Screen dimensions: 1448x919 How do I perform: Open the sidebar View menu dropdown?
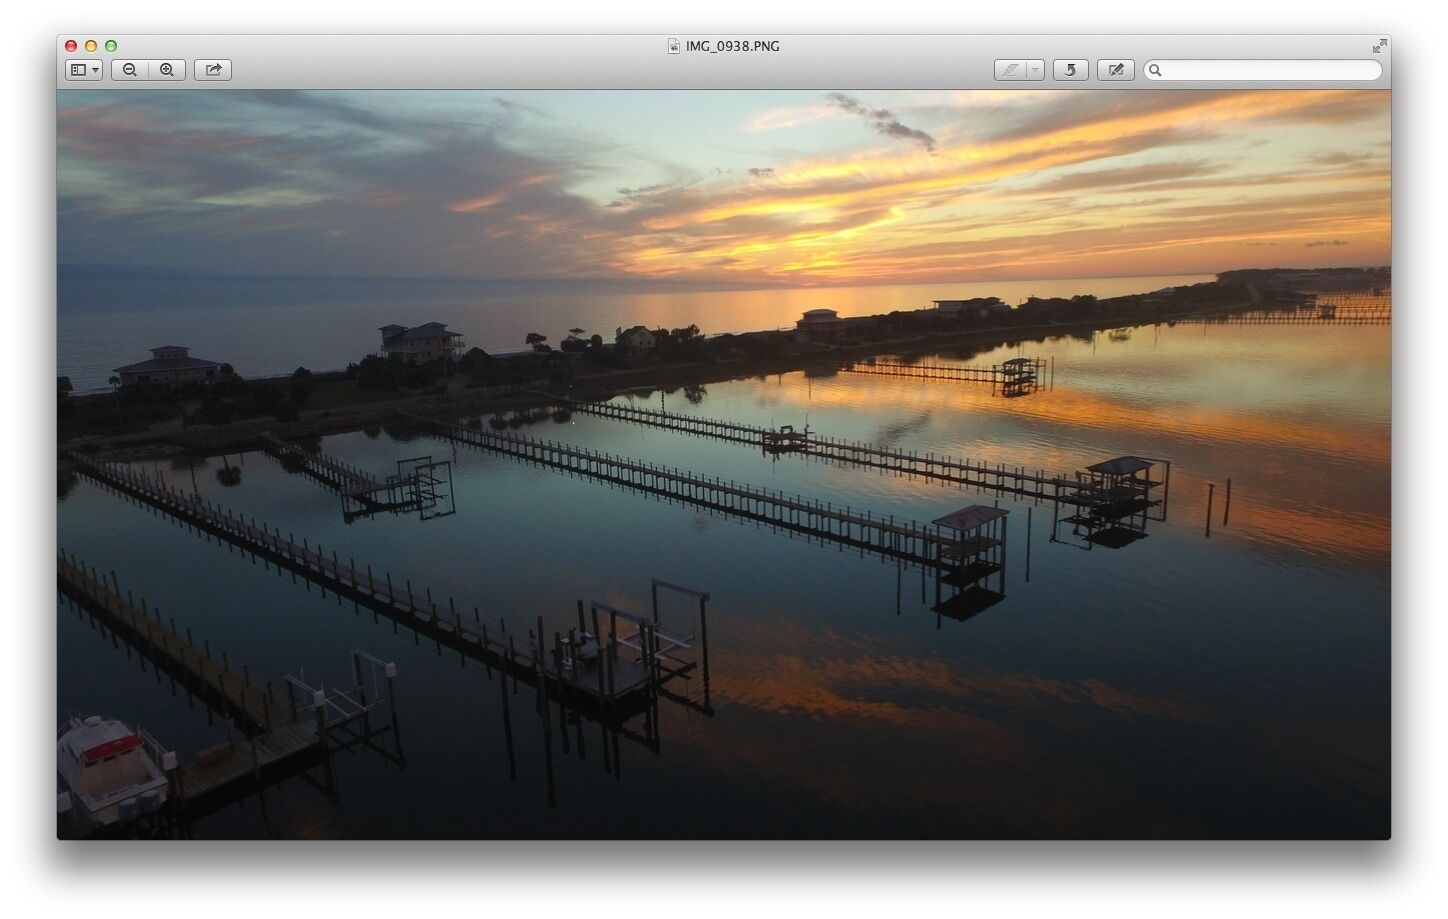(84, 70)
